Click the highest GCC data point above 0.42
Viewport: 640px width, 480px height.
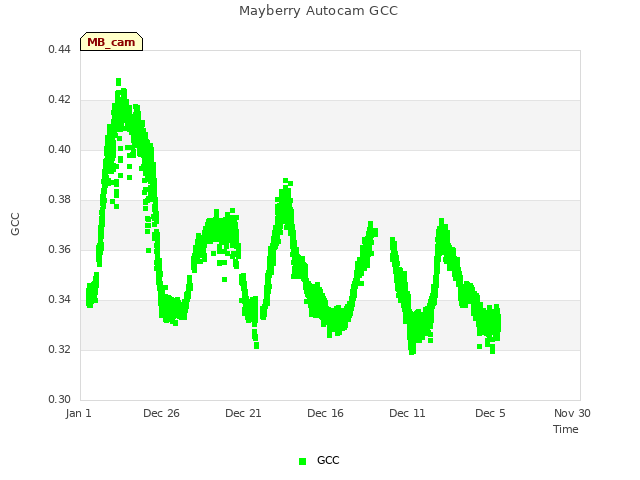click(118, 82)
